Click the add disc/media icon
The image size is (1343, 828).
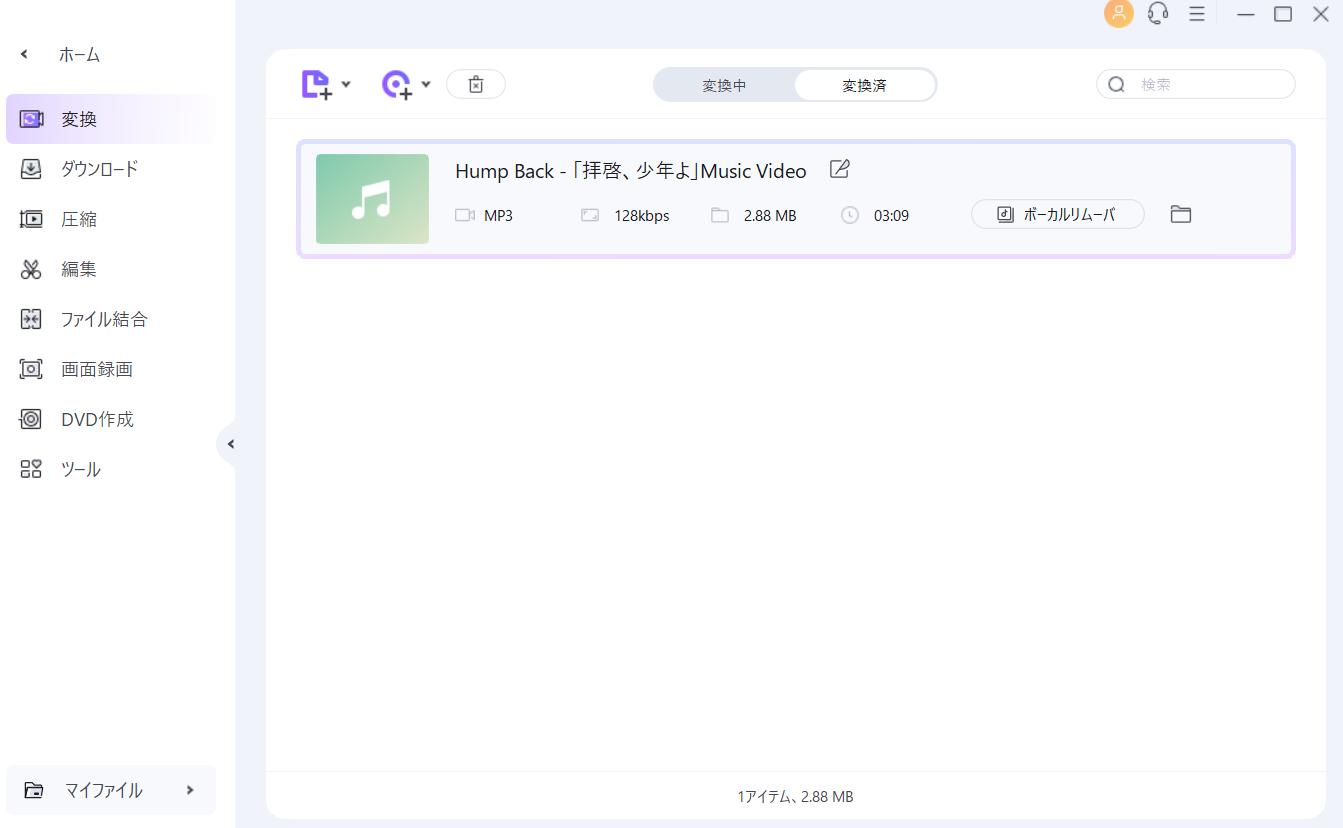(x=397, y=85)
